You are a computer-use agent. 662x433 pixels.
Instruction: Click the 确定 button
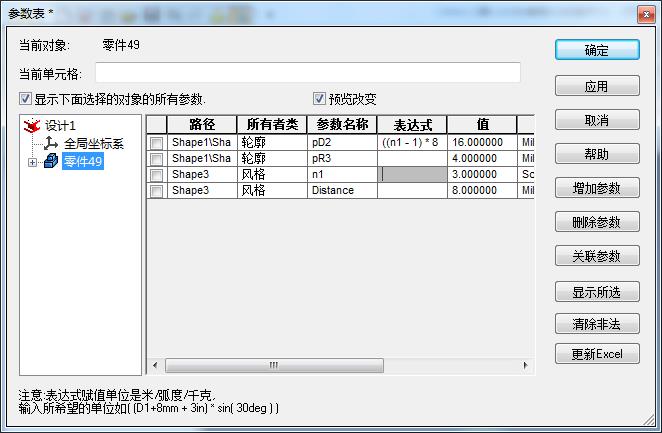pos(597,50)
